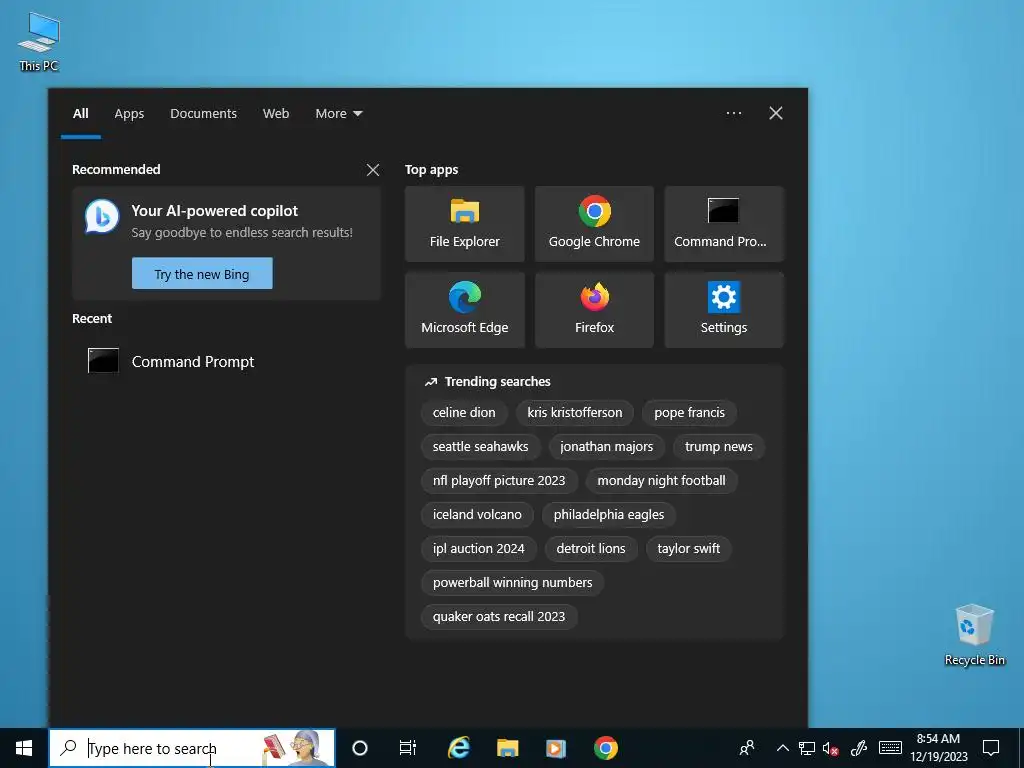This screenshot has width=1024, height=768.
Task: Switch to the Web tab
Action: pyautogui.click(x=276, y=114)
